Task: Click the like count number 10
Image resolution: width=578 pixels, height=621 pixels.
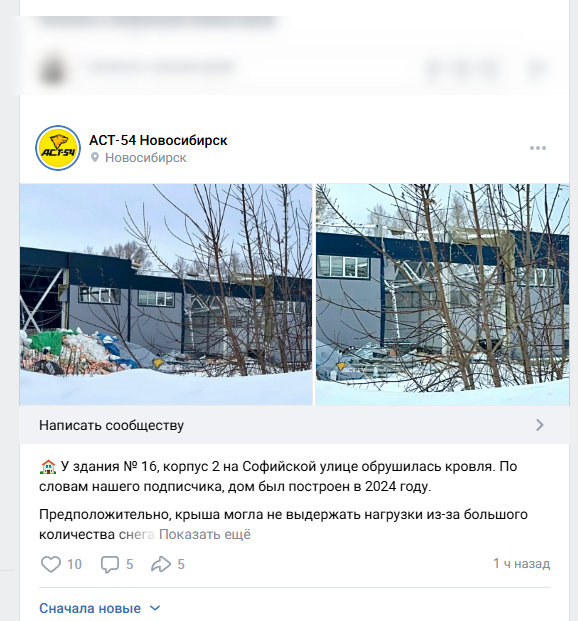Action: (74, 564)
